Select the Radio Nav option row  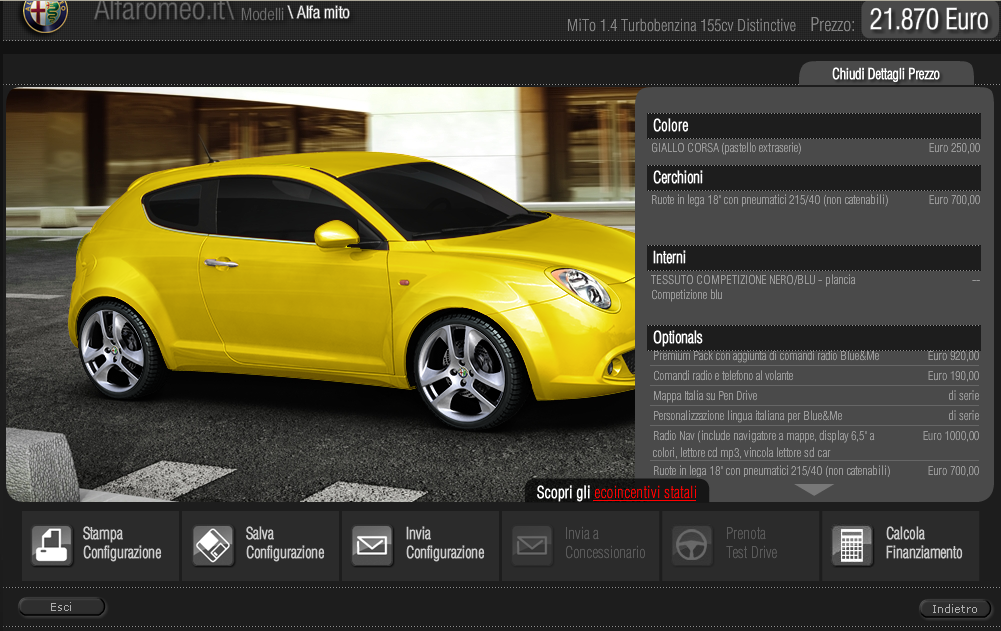click(815, 444)
